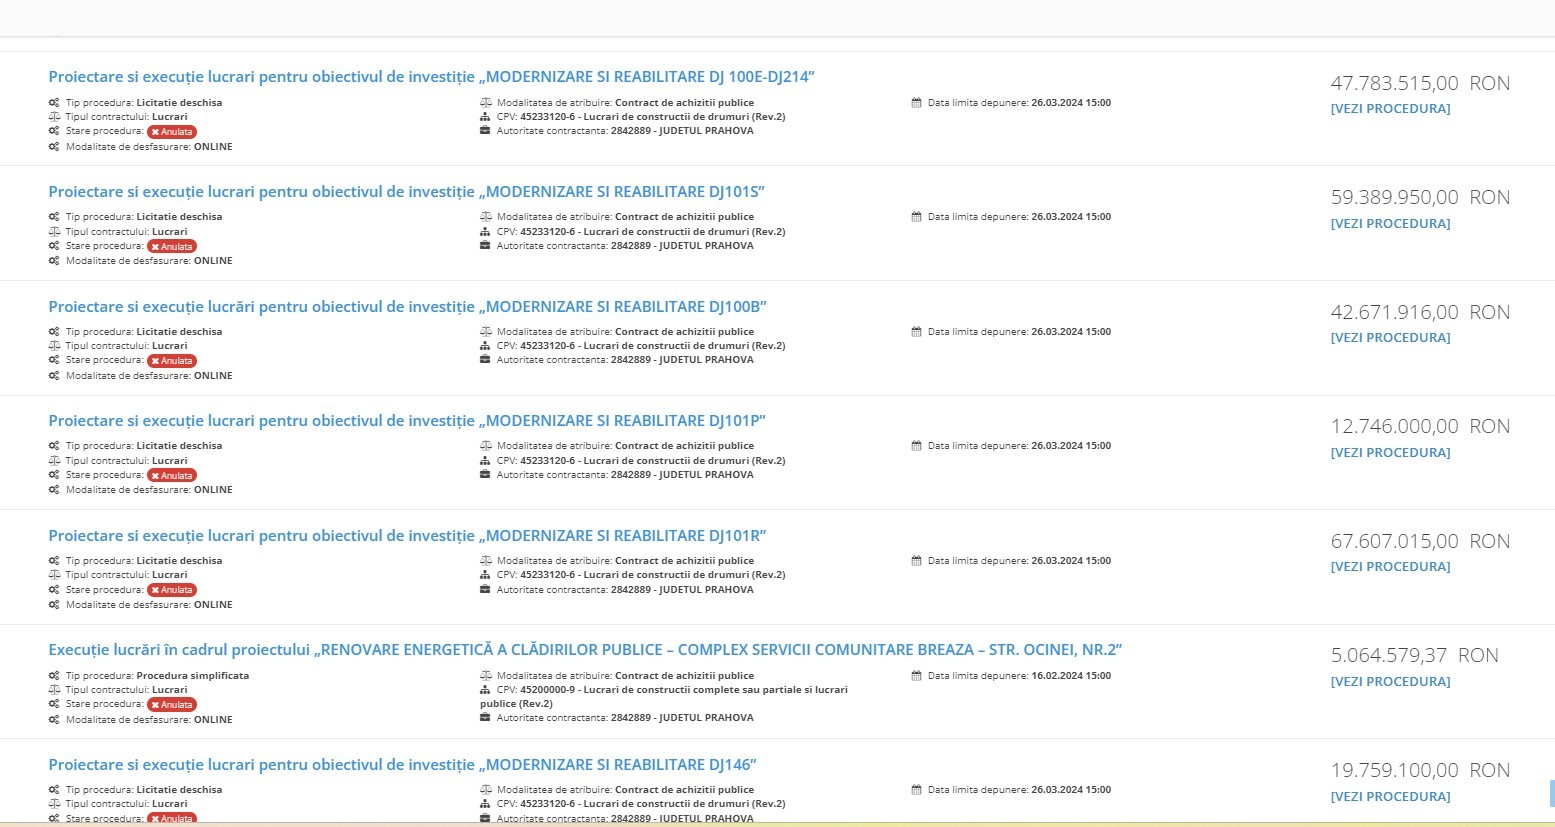Image resolution: width=1555 pixels, height=827 pixels.
Task: Click the red Anulata badge in the DJ101S row
Action: tap(172, 247)
